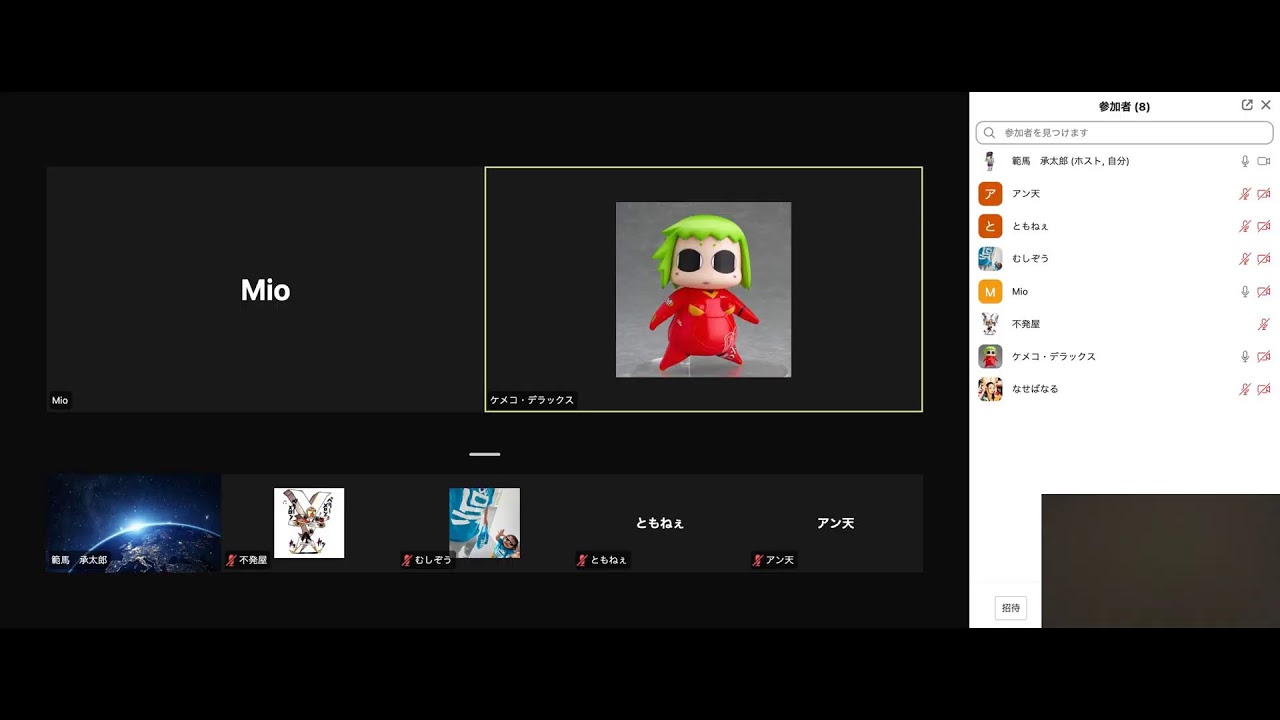The width and height of the screenshot is (1280, 720).
Task: Close the 参加者 participants panel
Action: pos(1266,104)
